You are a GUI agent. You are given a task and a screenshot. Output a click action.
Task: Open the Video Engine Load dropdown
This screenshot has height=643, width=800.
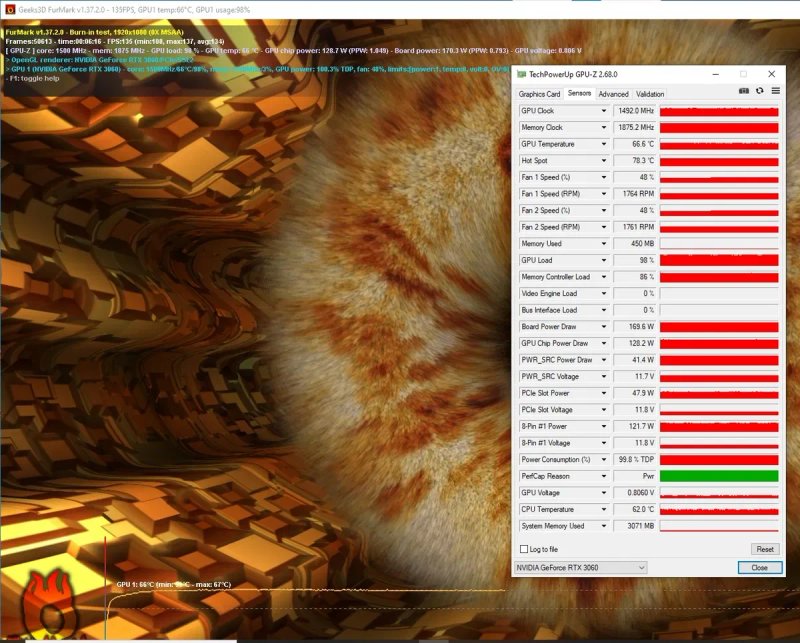pyautogui.click(x=604, y=293)
